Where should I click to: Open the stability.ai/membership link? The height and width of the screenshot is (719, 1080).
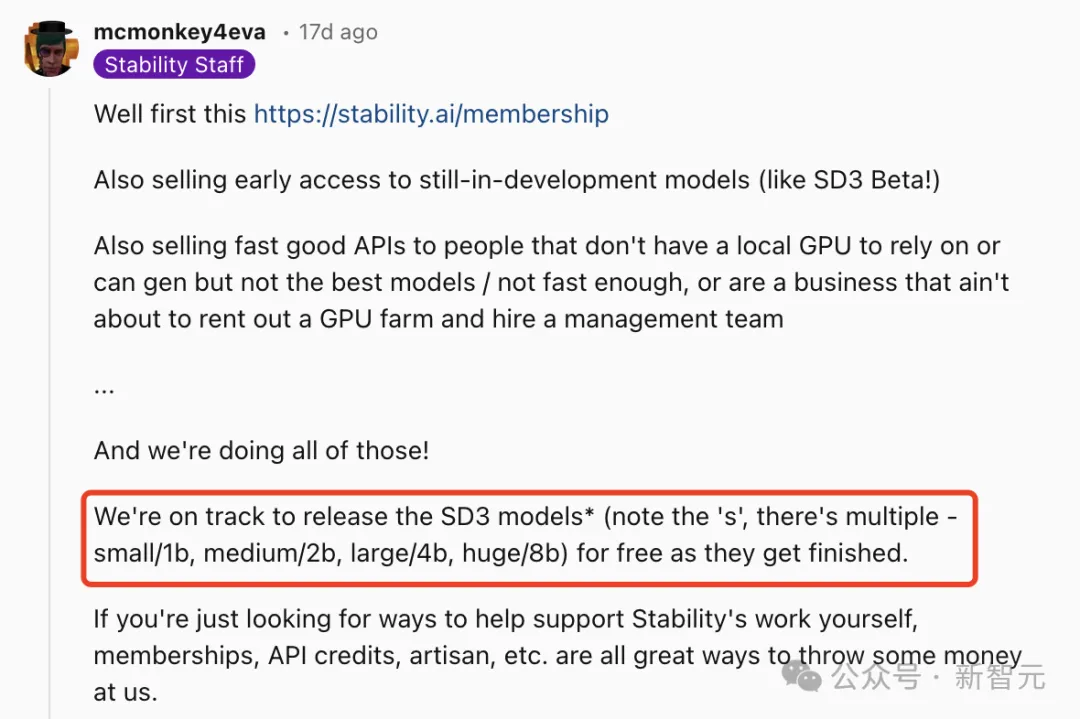(431, 114)
